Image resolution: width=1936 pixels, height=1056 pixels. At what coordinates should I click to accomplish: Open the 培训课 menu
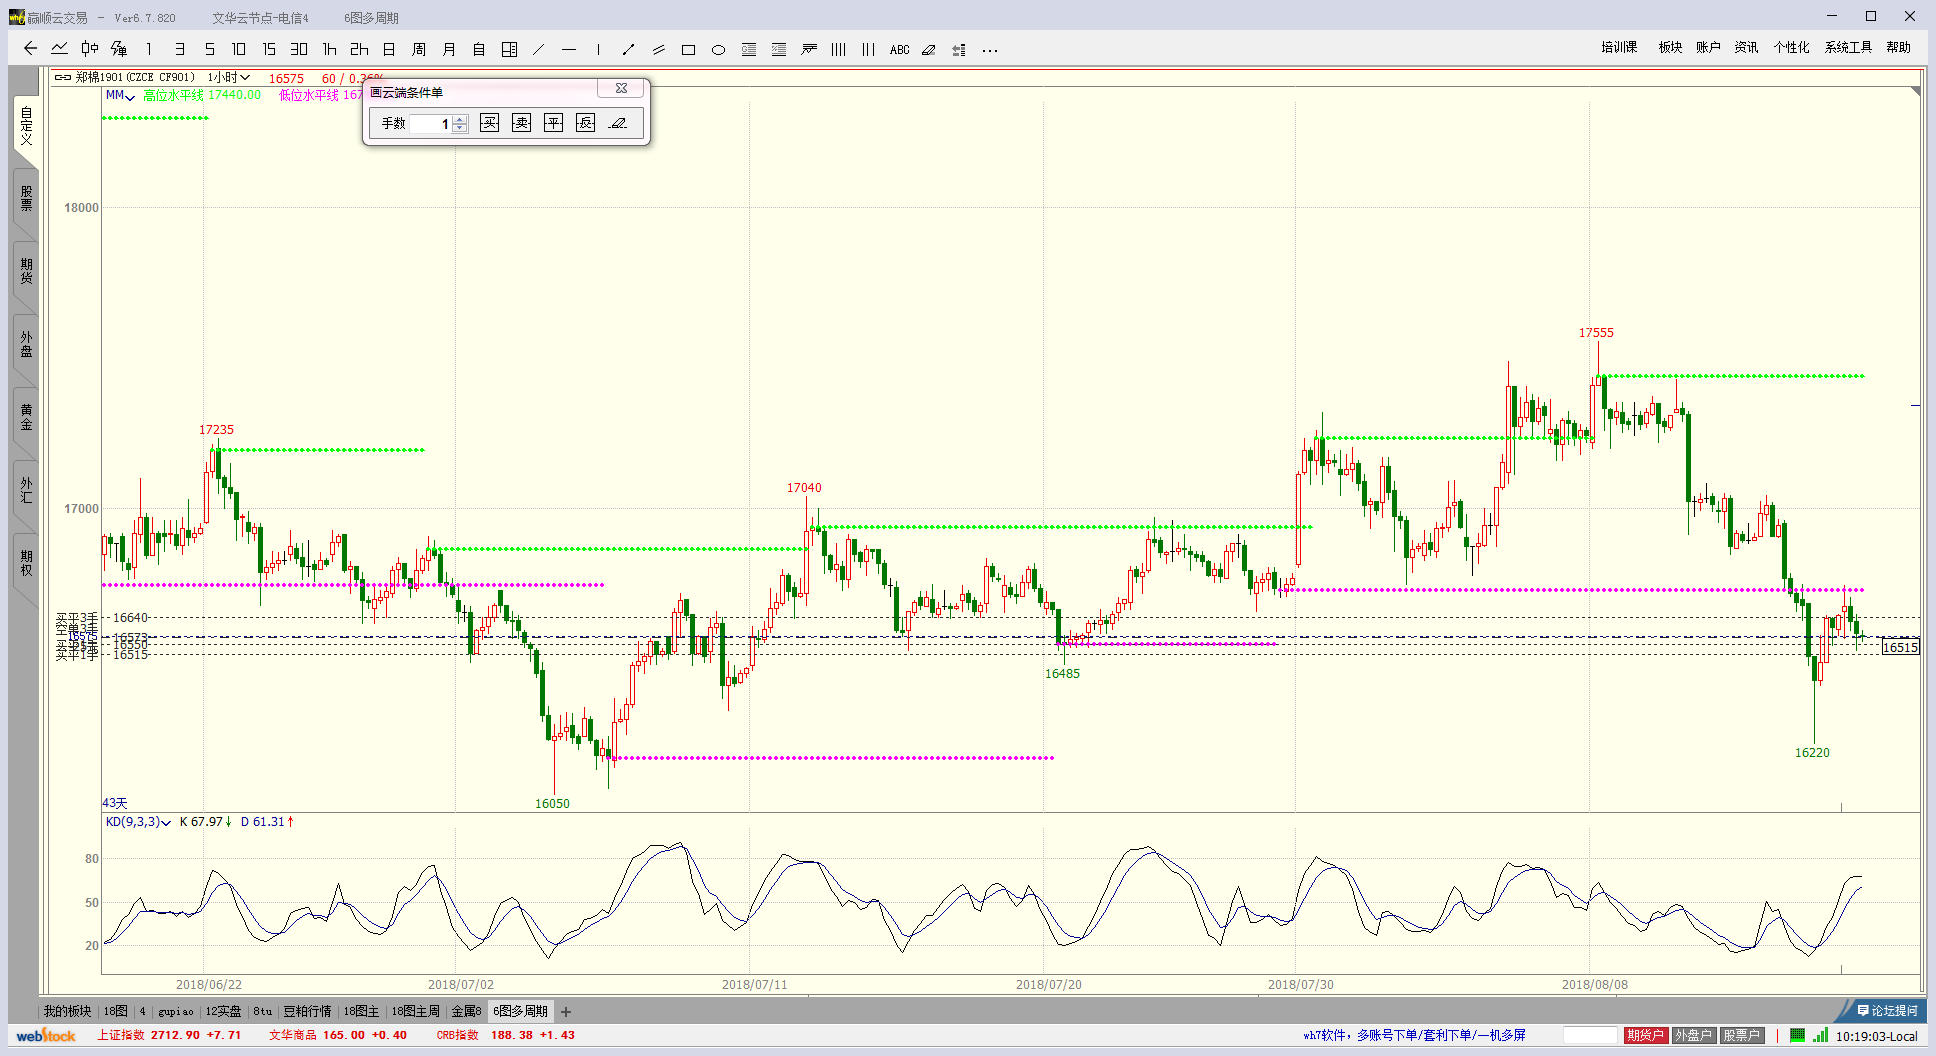tap(1619, 47)
